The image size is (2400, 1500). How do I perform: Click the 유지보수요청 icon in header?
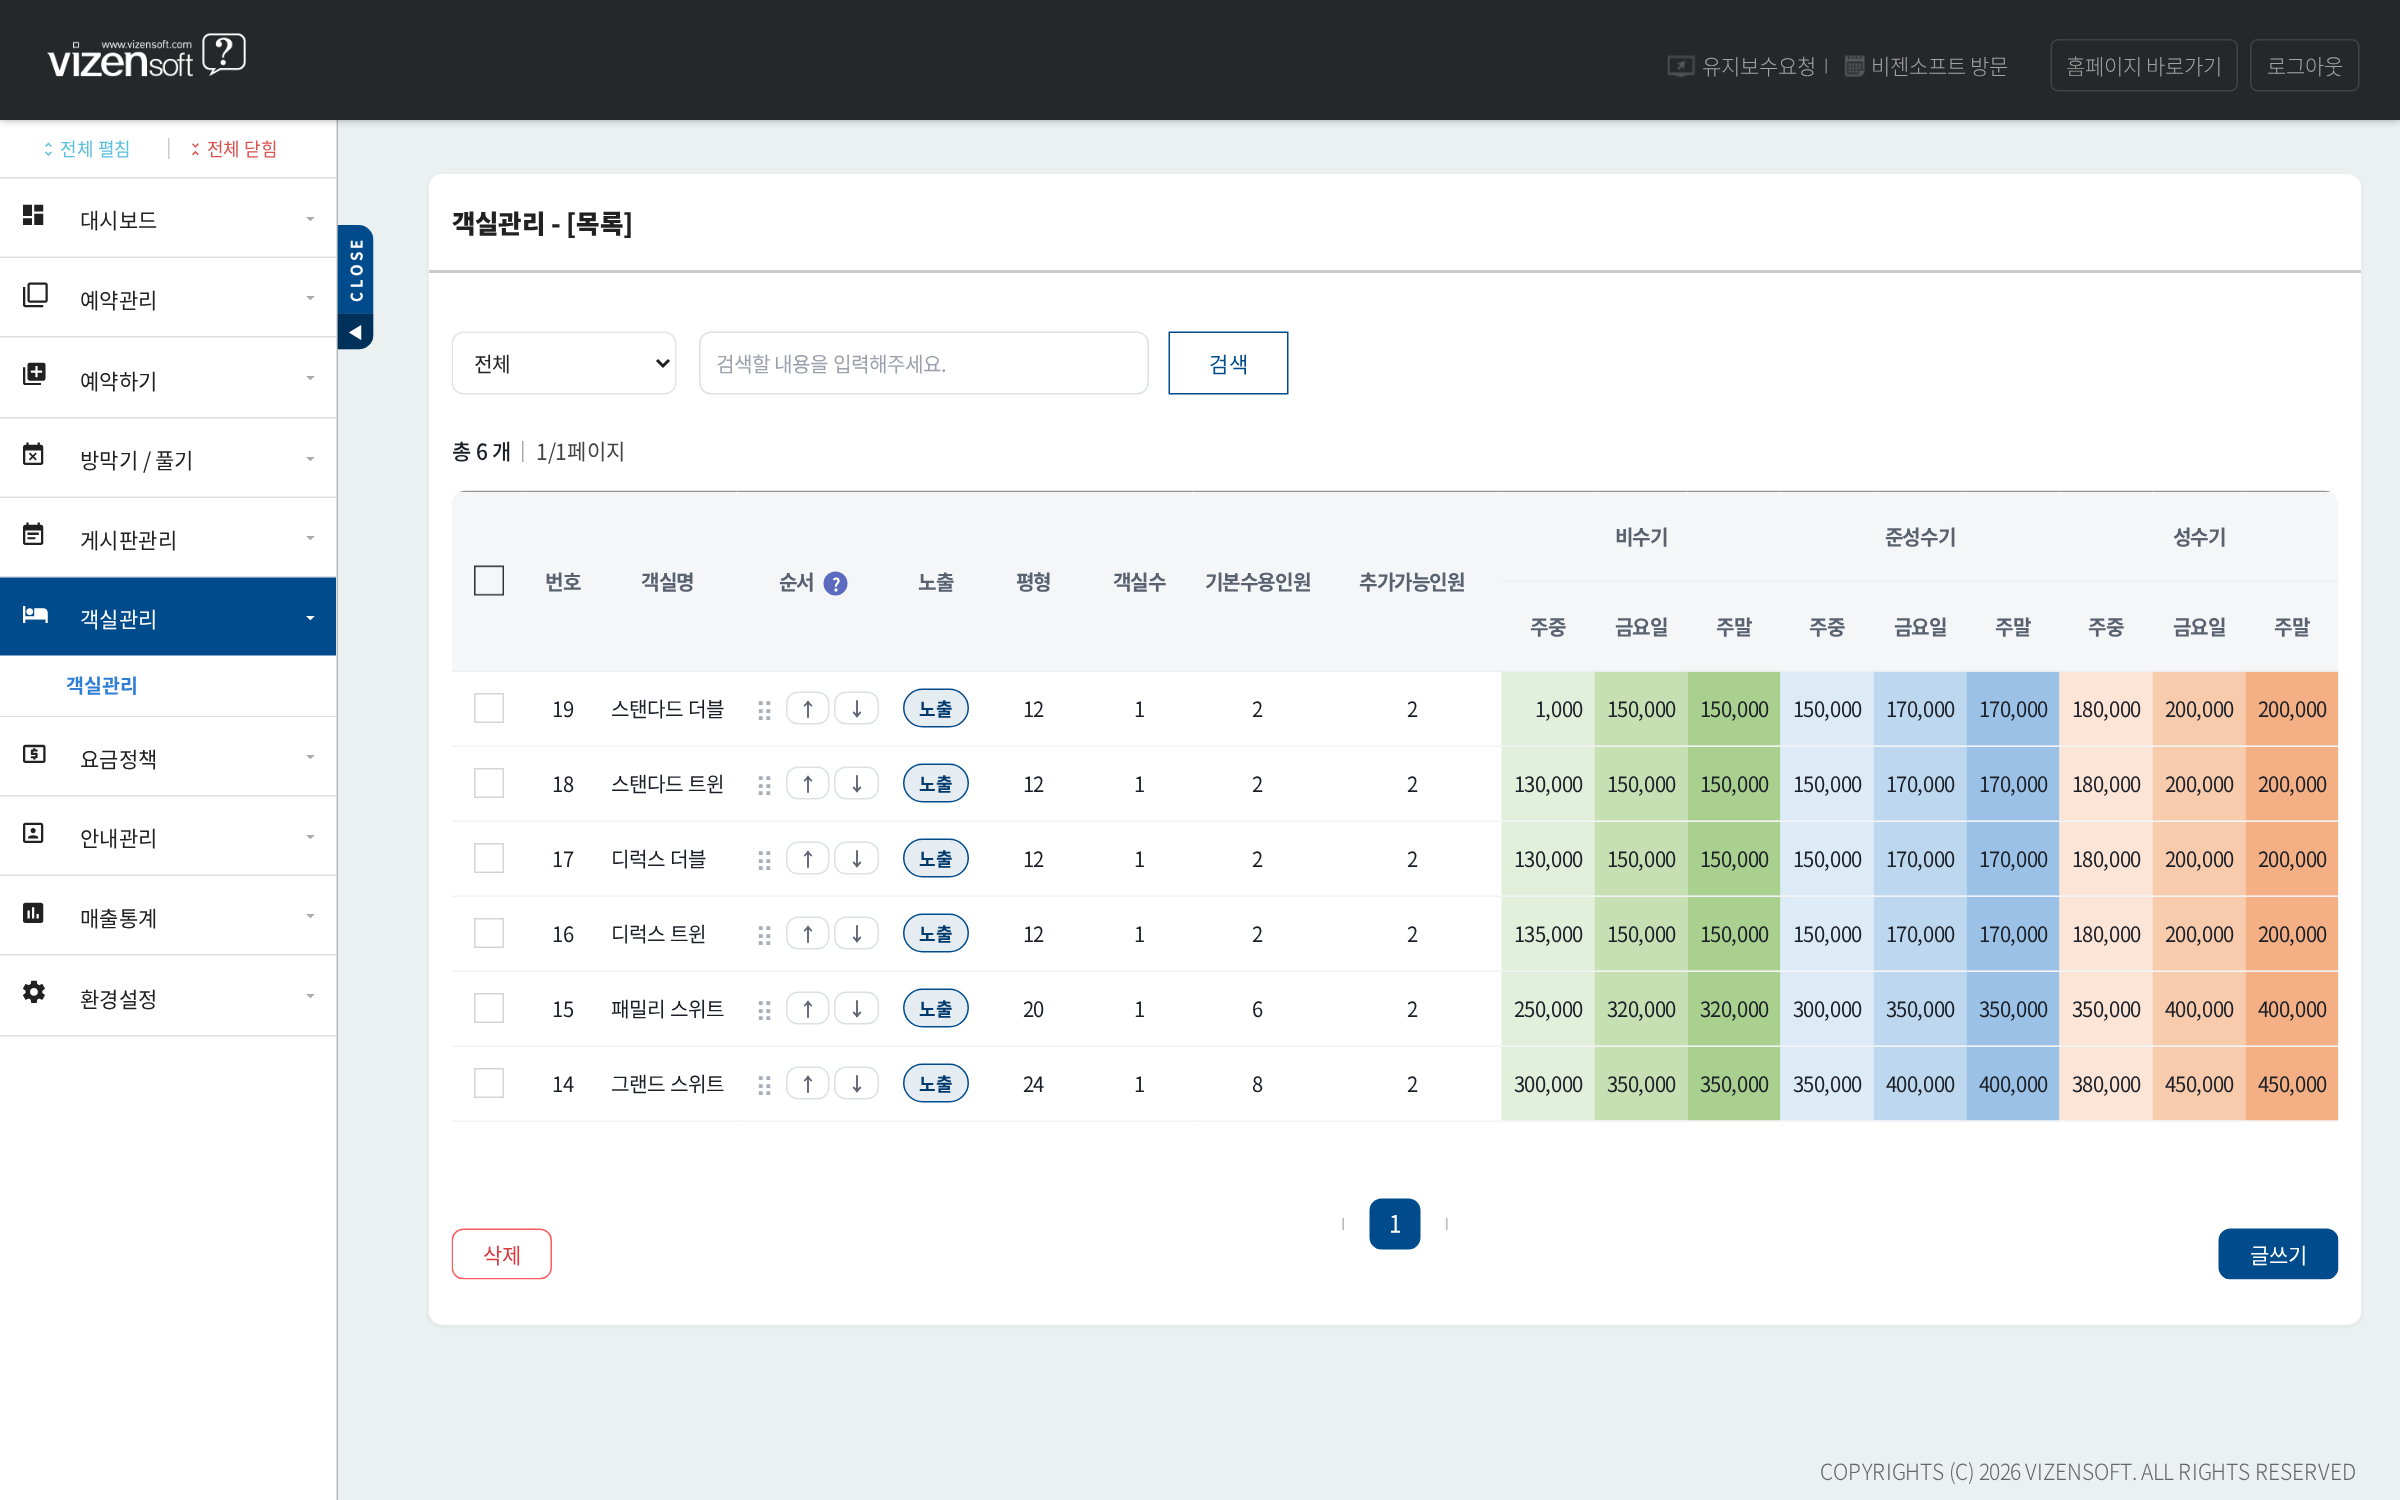1680,66
